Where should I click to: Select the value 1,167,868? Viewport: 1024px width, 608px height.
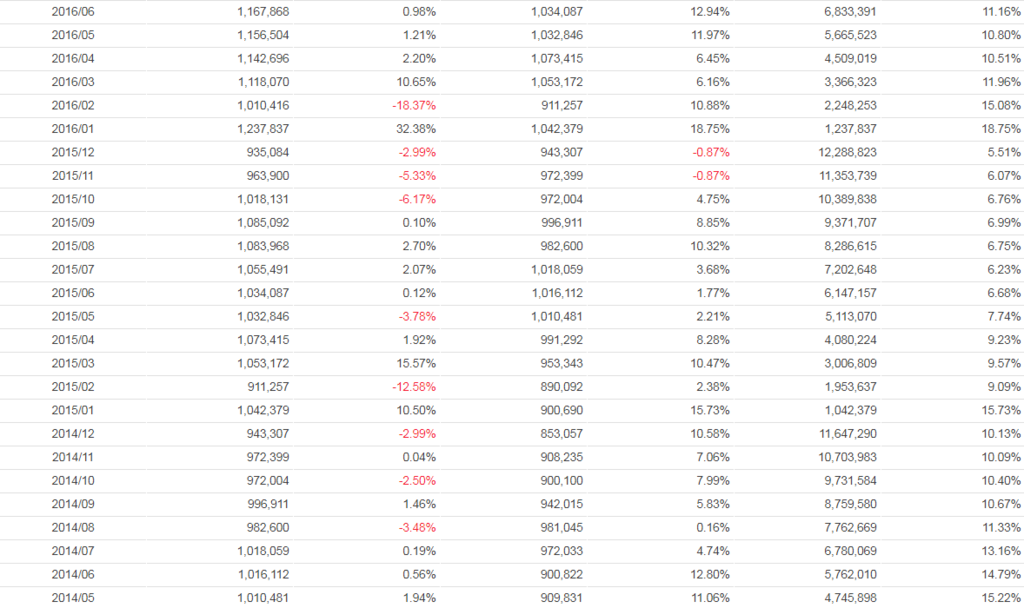click(x=264, y=11)
